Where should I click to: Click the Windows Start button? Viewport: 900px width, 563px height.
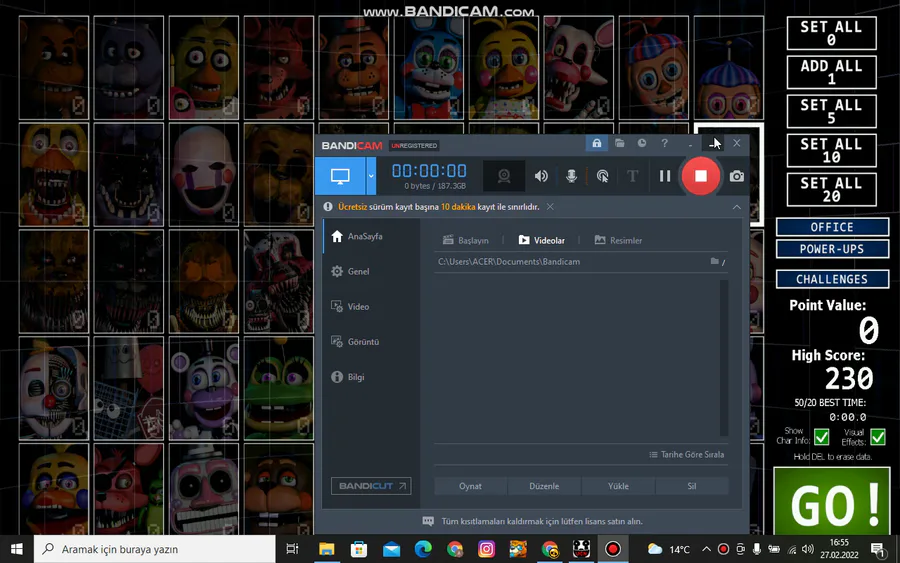click(16, 549)
